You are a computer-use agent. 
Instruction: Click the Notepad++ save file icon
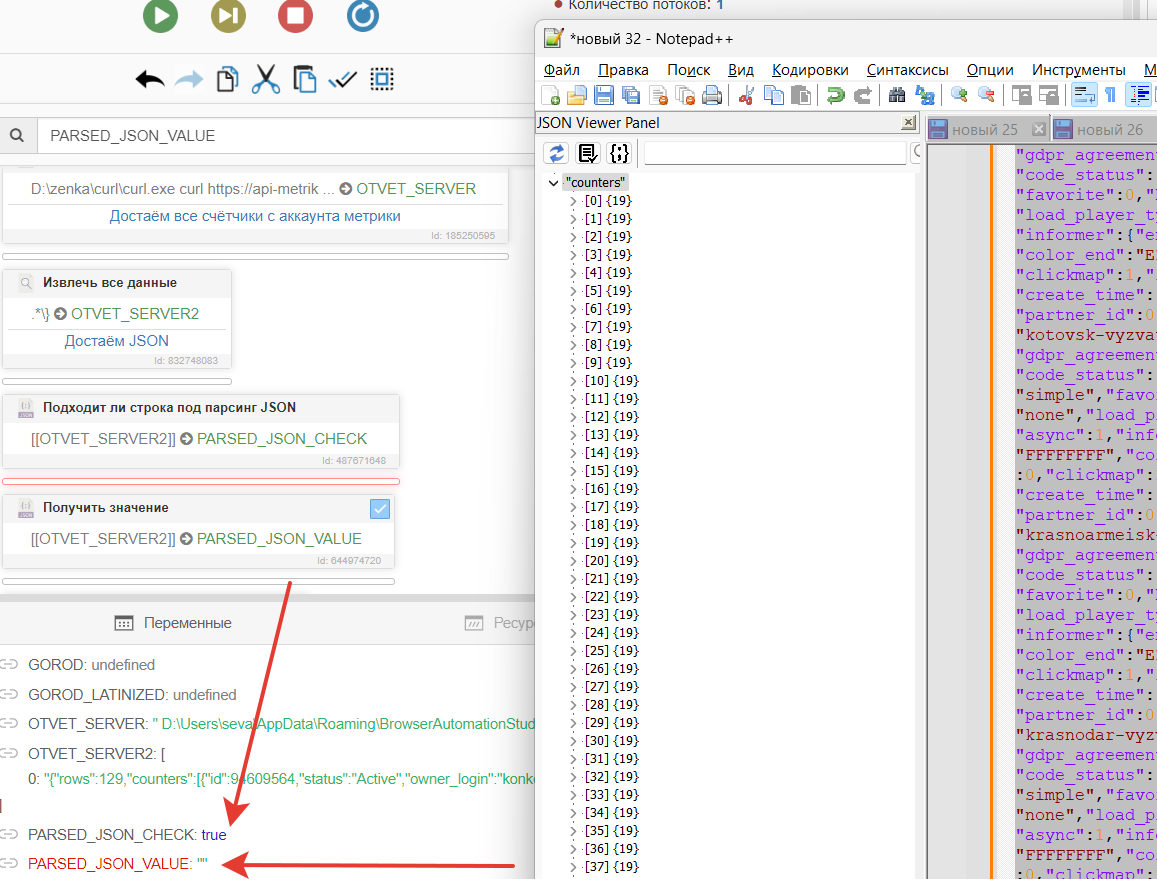click(604, 96)
